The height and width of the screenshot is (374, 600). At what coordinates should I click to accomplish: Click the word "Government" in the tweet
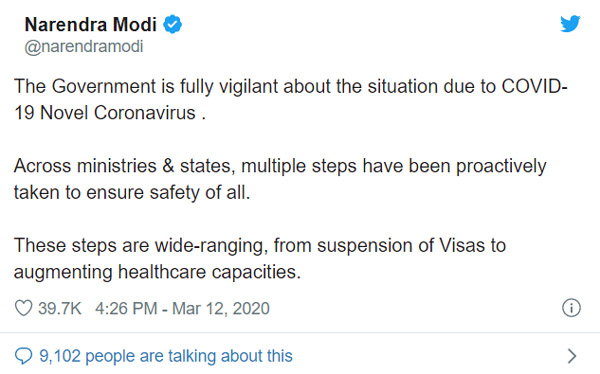coord(104,87)
